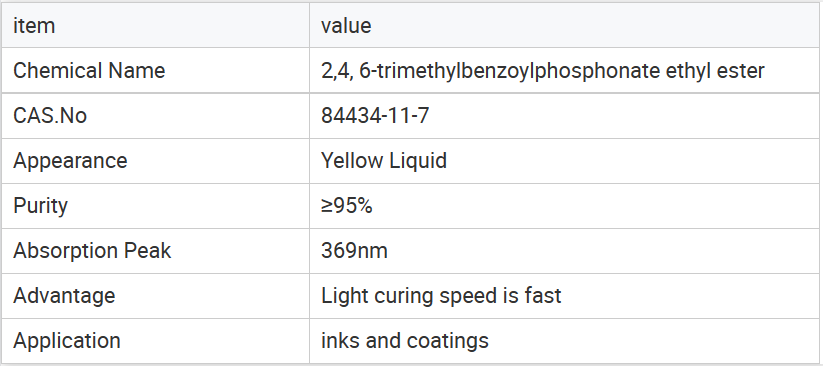Select the Chemical Name label cell
823x366 pixels.
[155, 70]
